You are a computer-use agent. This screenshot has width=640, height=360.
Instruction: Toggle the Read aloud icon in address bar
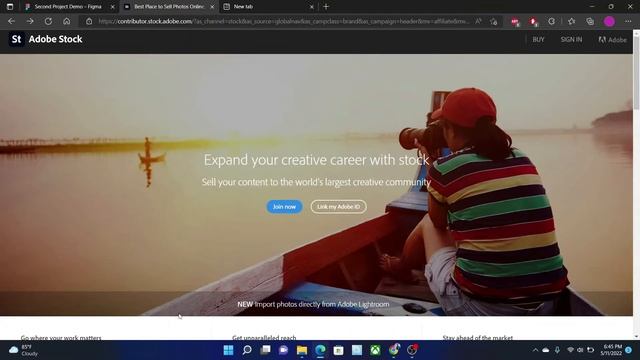(478, 21)
